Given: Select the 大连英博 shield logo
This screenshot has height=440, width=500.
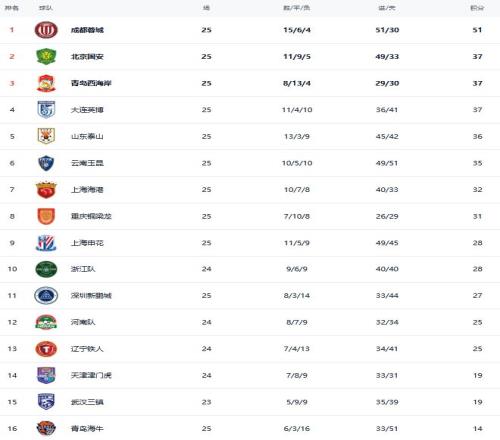Looking at the screenshot, I should 46,110.
